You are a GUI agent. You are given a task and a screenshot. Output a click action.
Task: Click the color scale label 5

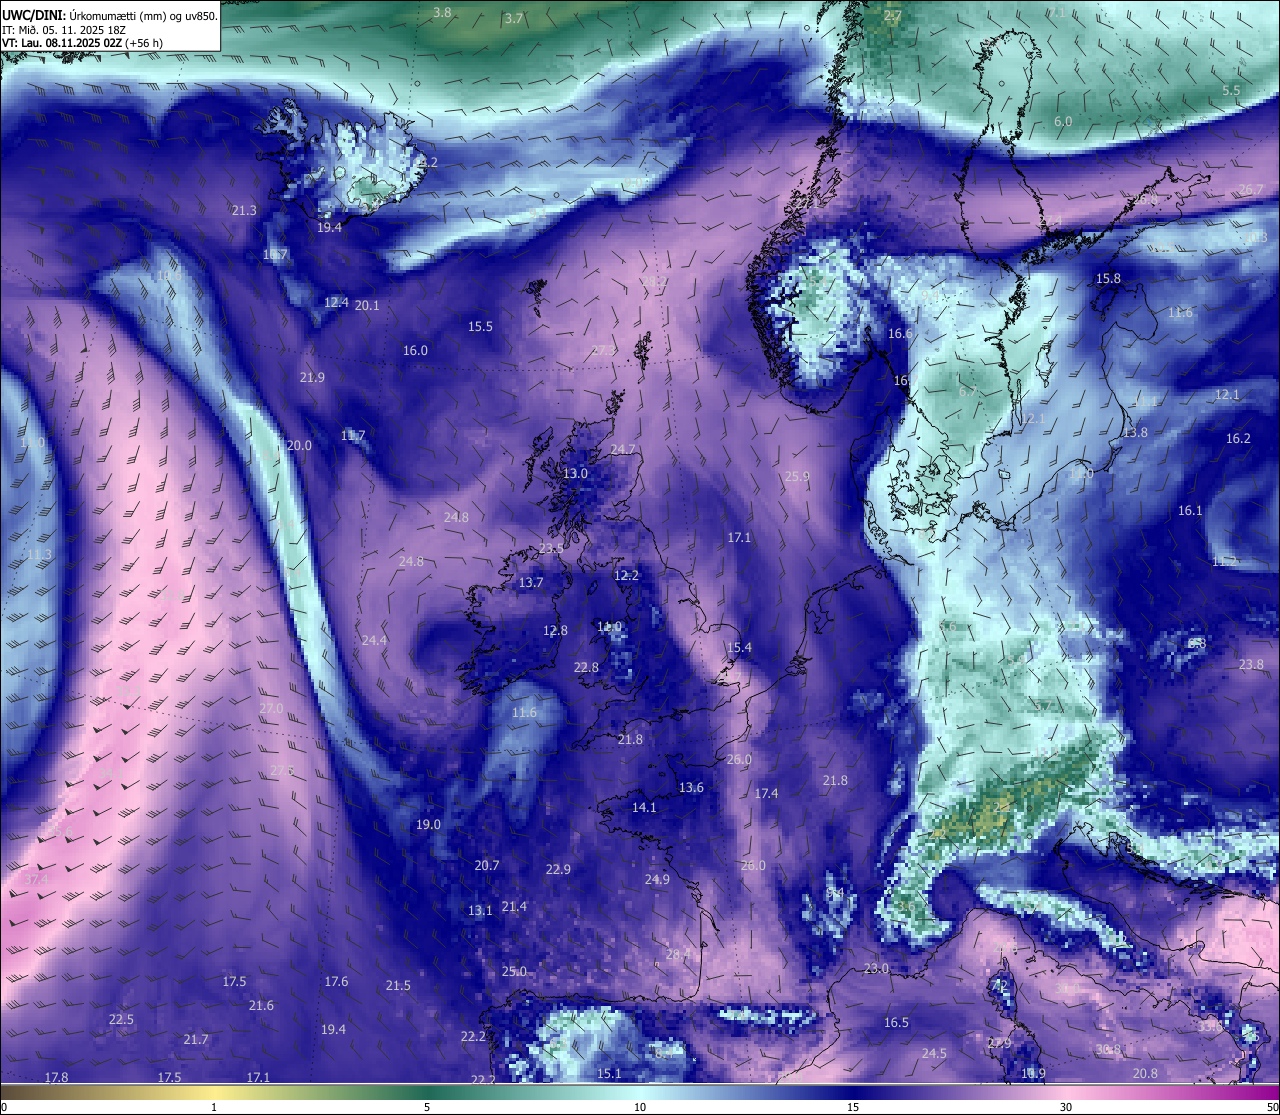coord(427,1107)
